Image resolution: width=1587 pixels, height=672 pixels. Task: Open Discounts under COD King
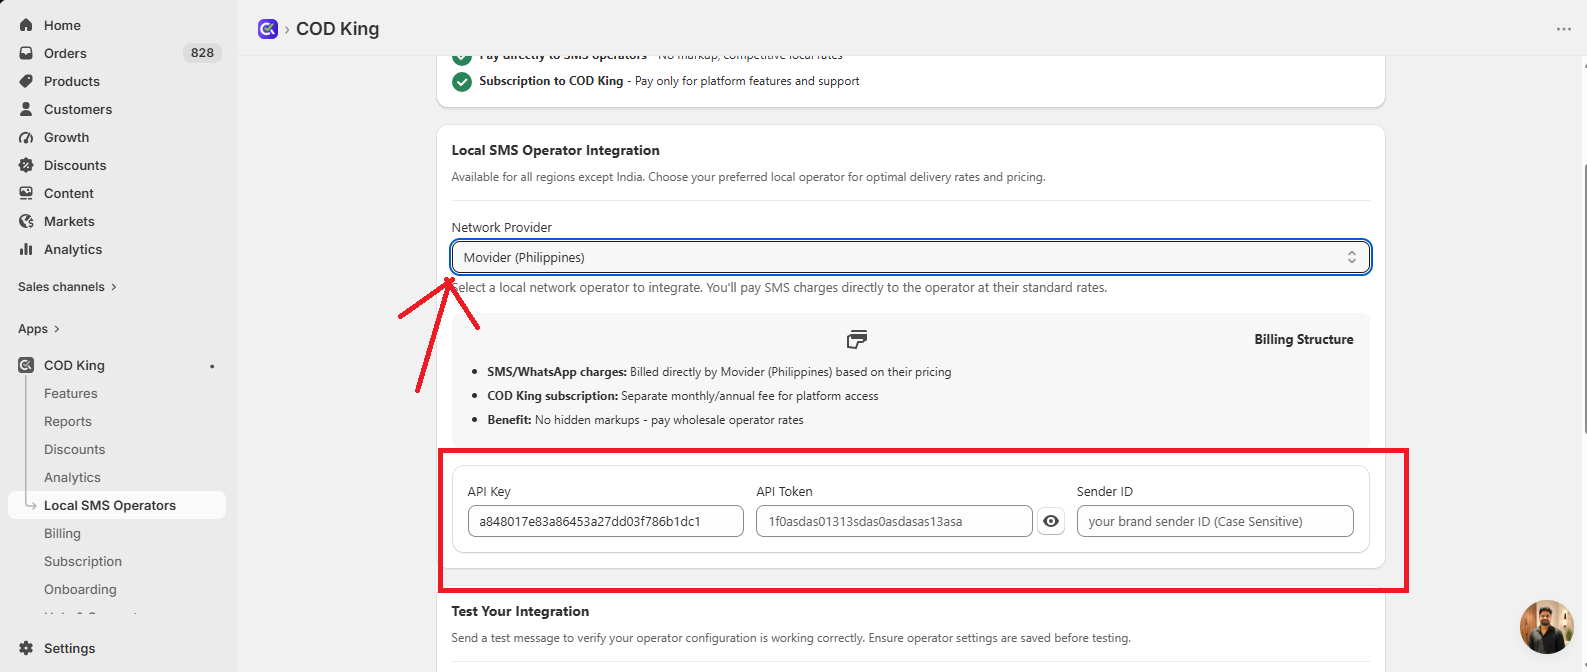tap(74, 450)
